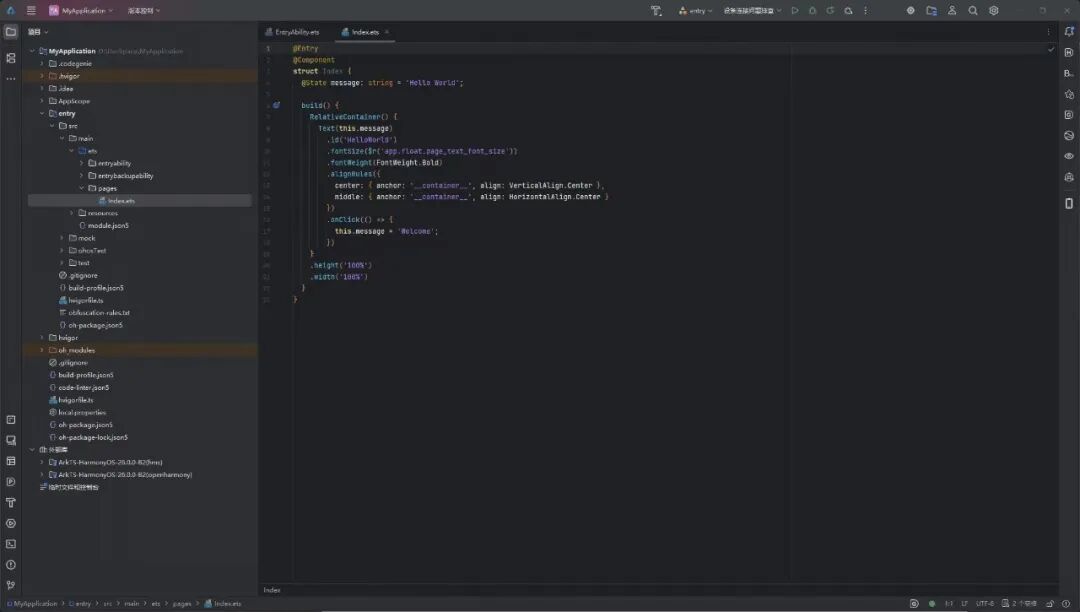
Task: Click the entry breadcrumb in the status bar
Action: coord(80,604)
